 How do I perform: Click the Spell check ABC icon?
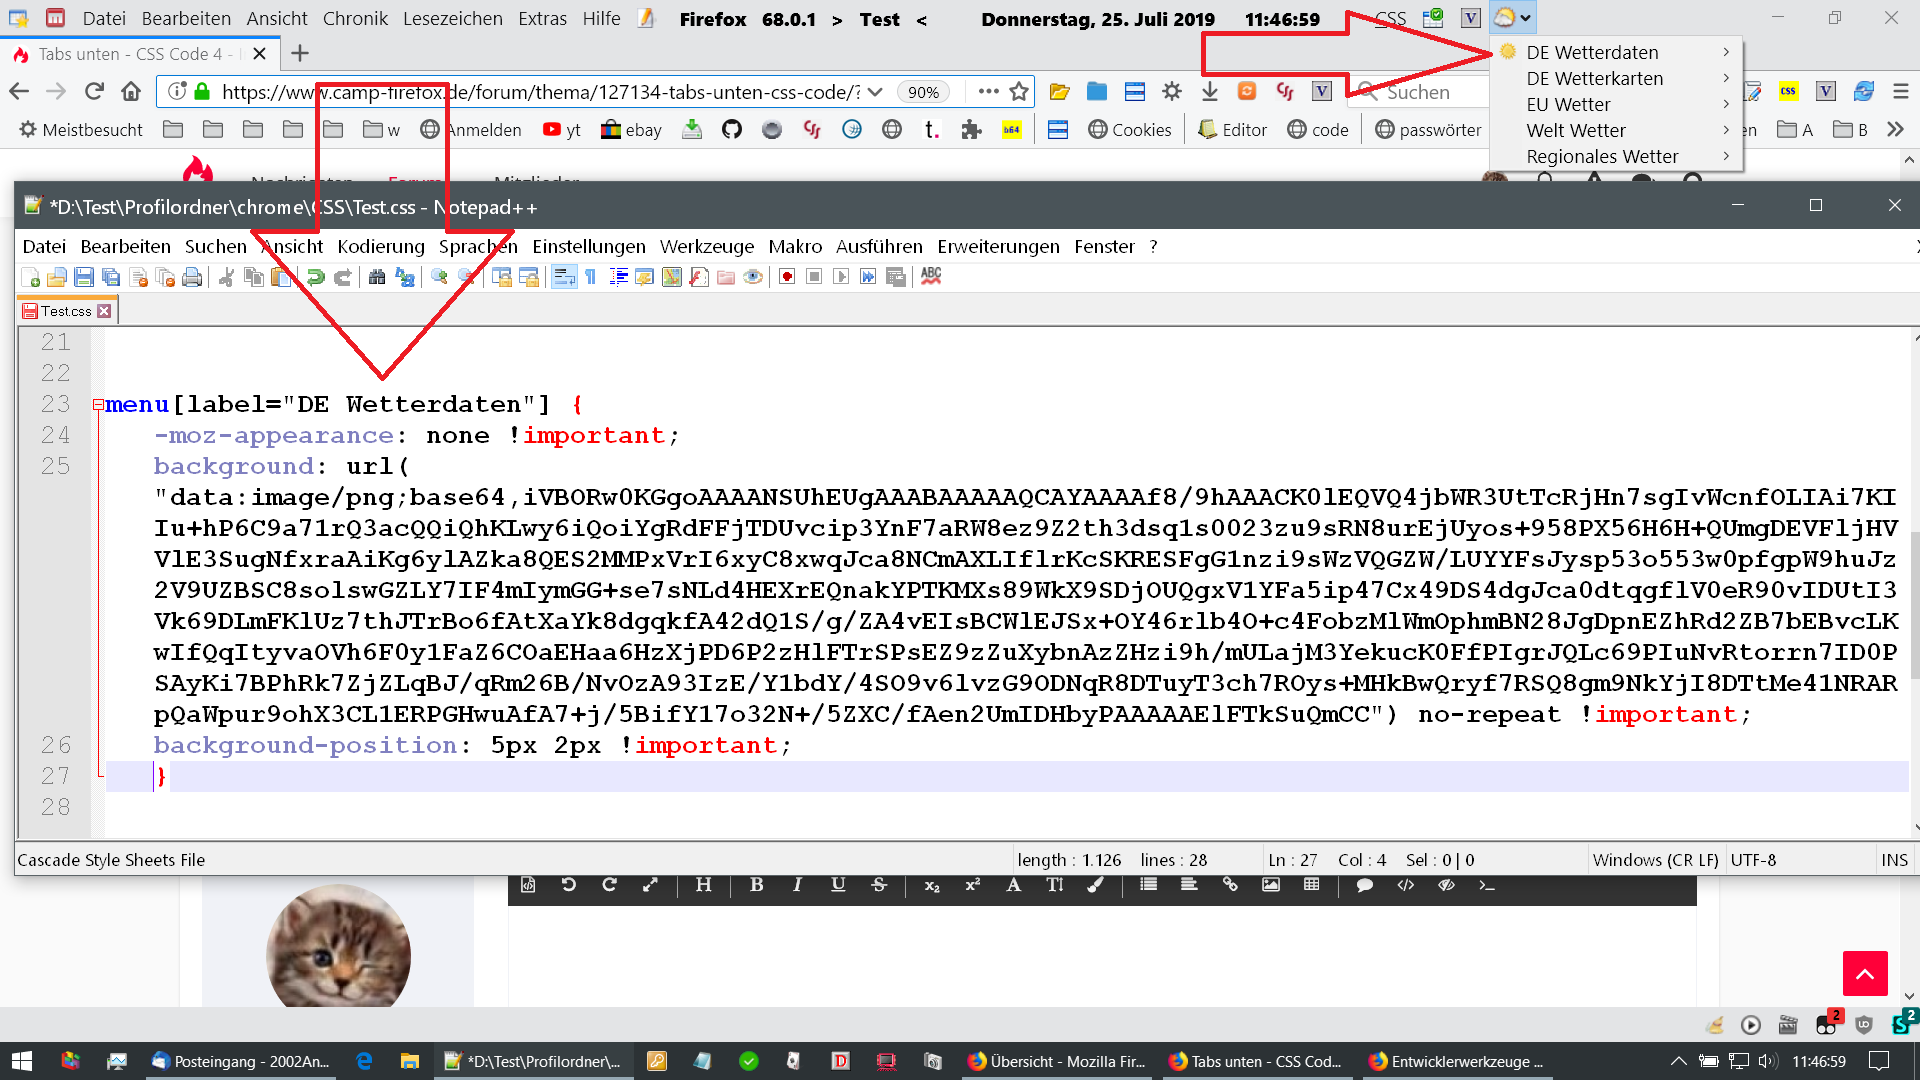[931, 276]
